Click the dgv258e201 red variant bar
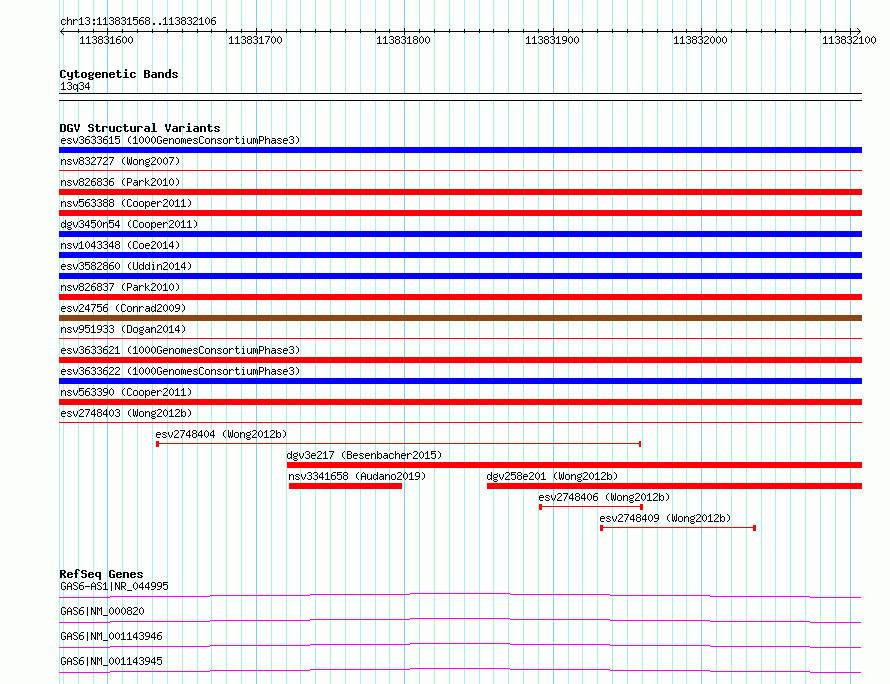Image resolution: width=890 pixels, height=684 pixels. tap(674, 486)
